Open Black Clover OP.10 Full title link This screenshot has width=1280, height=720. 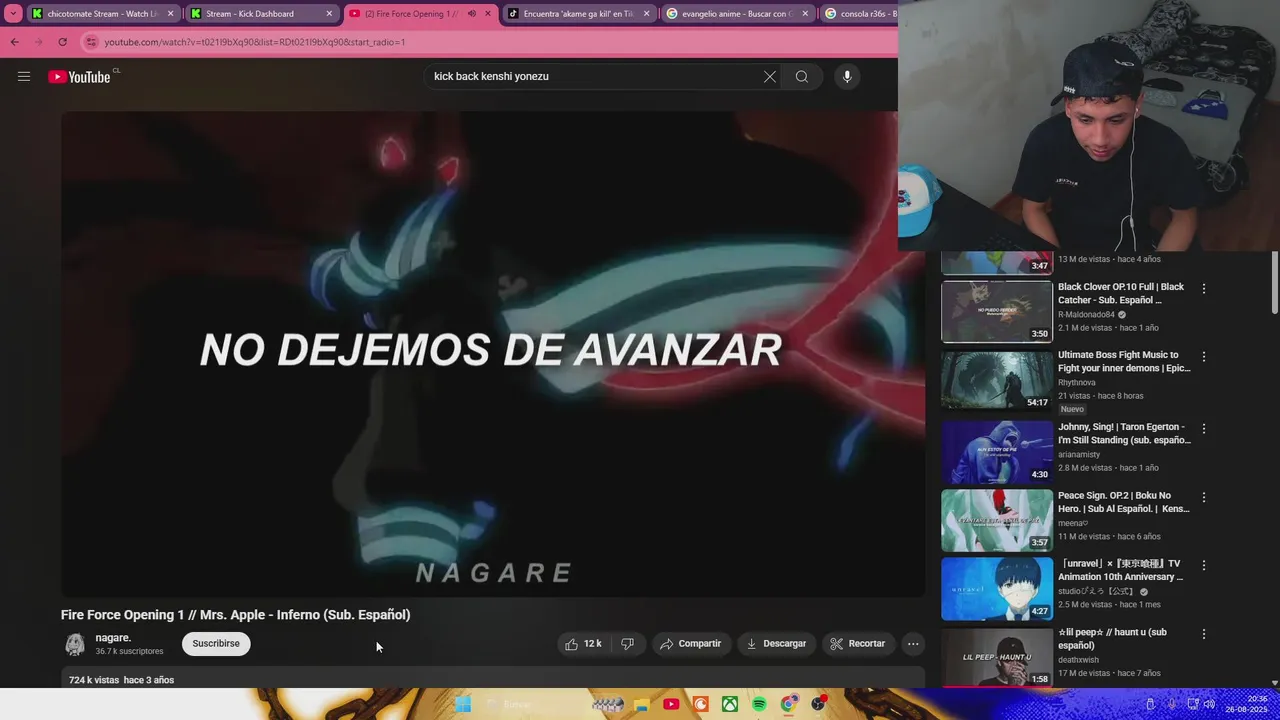point(1121,293)
